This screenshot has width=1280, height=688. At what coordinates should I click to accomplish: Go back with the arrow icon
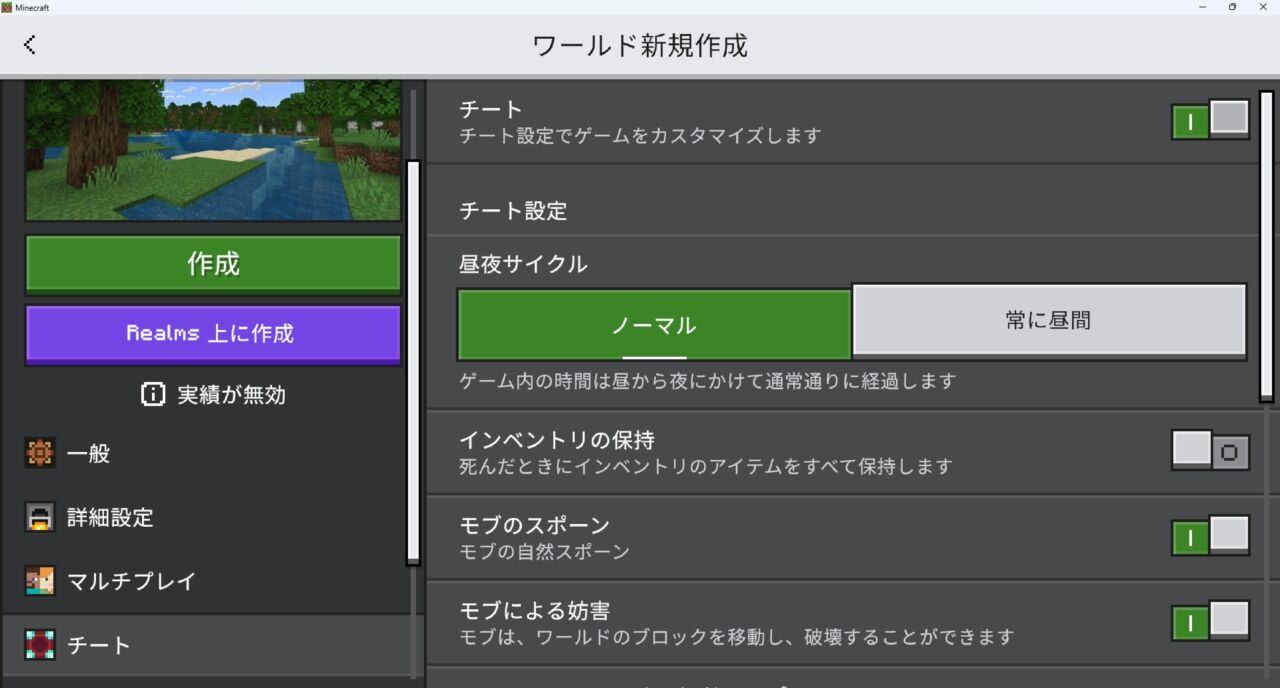pos(29,44)
